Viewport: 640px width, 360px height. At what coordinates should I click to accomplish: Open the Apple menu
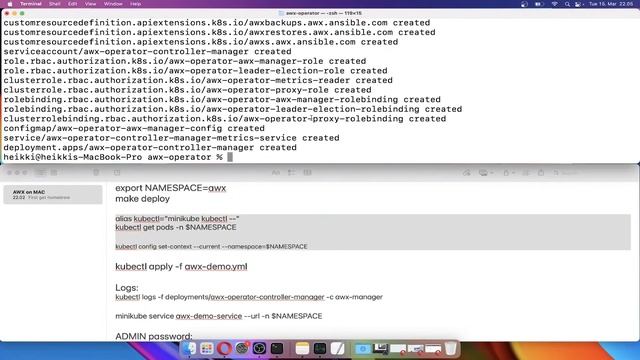pos(10,4)
